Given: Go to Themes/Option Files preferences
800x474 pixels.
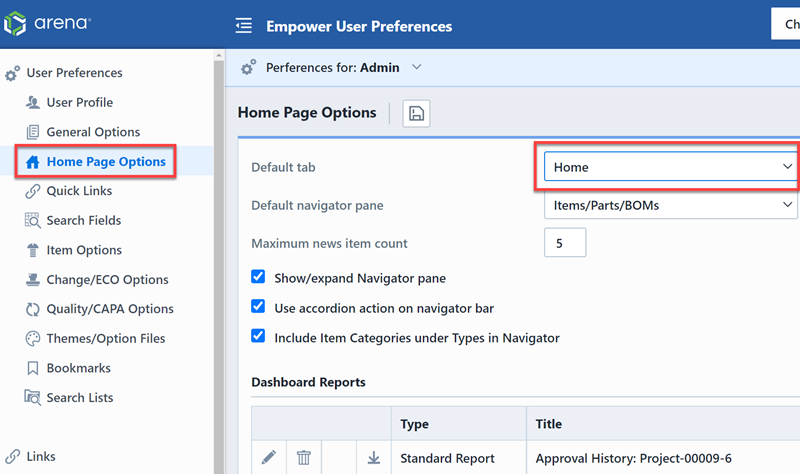Looking at the screenshot, I should (x=105, y=339).
